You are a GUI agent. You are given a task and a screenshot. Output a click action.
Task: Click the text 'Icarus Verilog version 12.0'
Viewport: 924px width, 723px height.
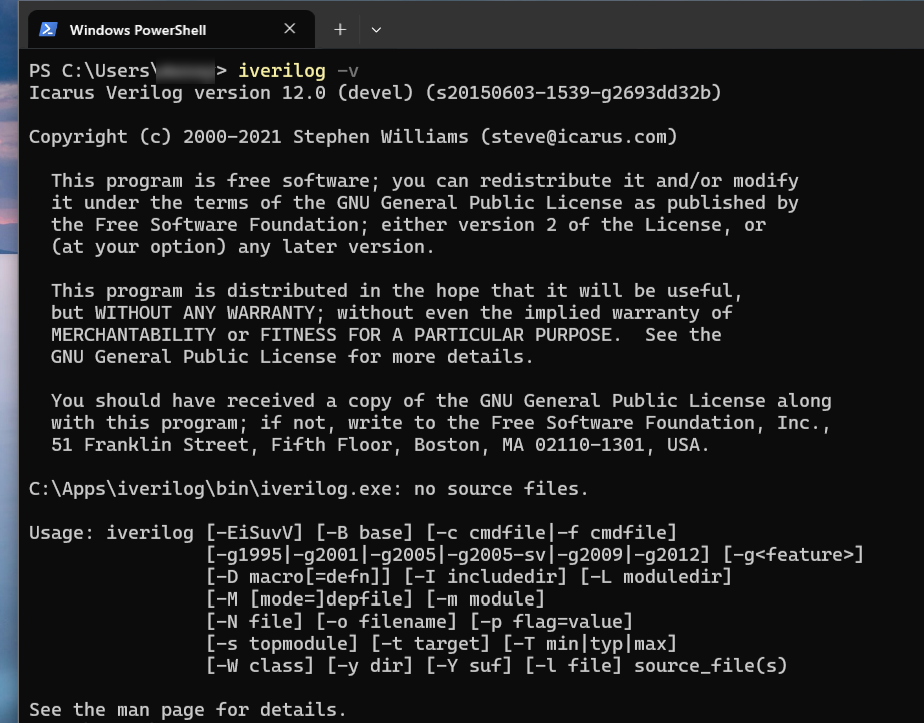pos(177,93)
